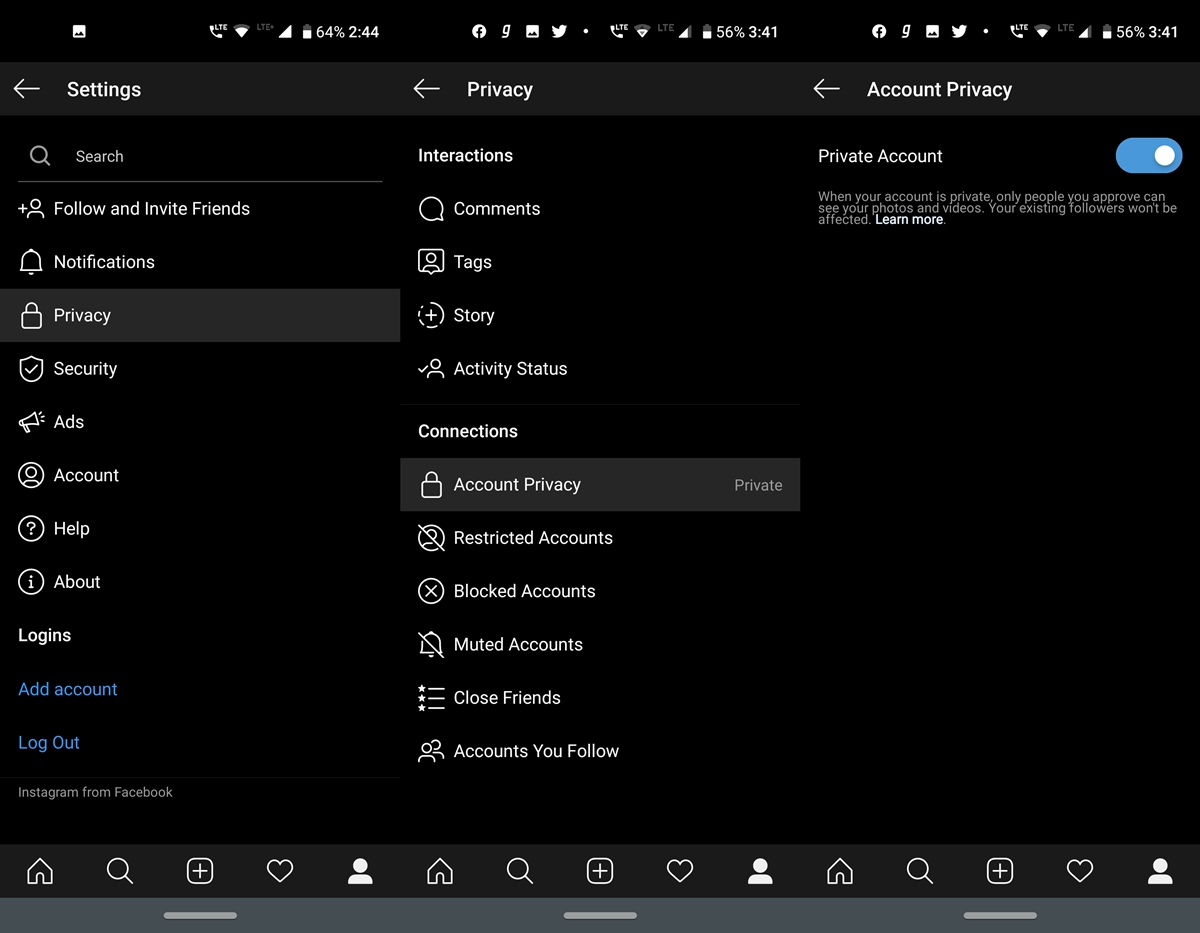The width and height of the screenshot is (1200, 933).
Task: Click the Ads megaphone icon
Action: coord(31,422)
